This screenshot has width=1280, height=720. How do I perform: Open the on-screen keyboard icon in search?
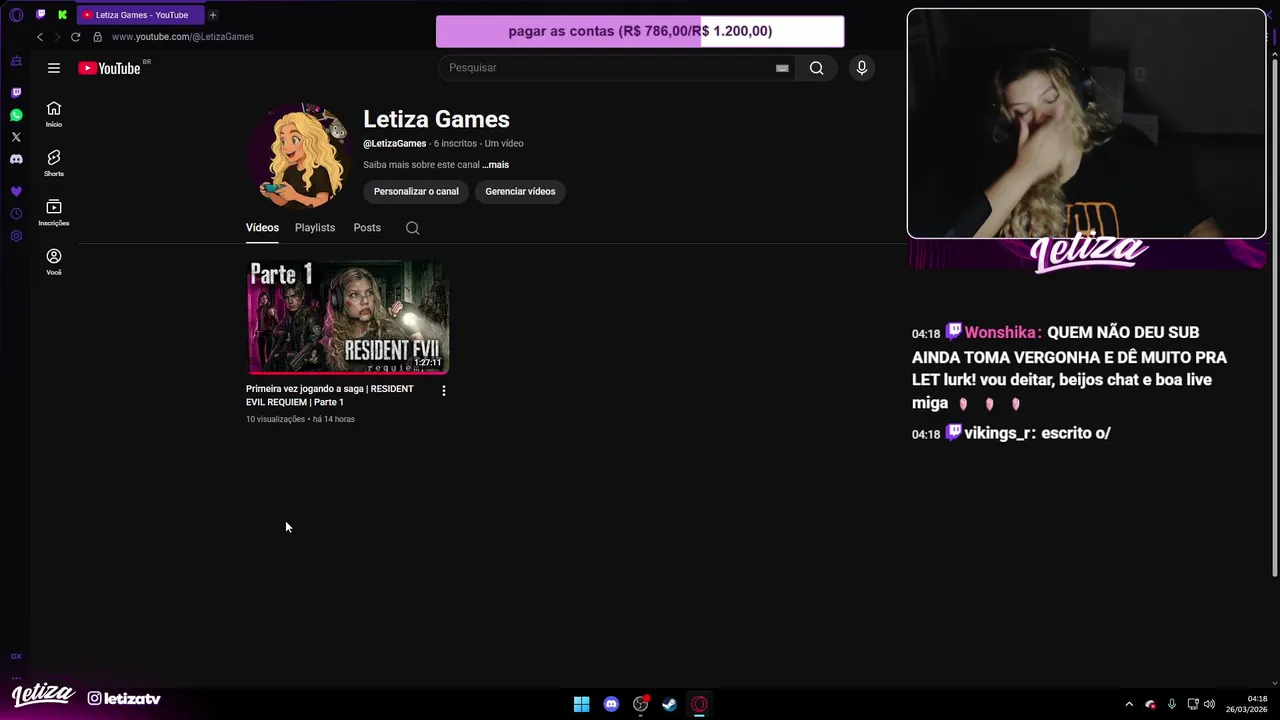coord(782,68)
